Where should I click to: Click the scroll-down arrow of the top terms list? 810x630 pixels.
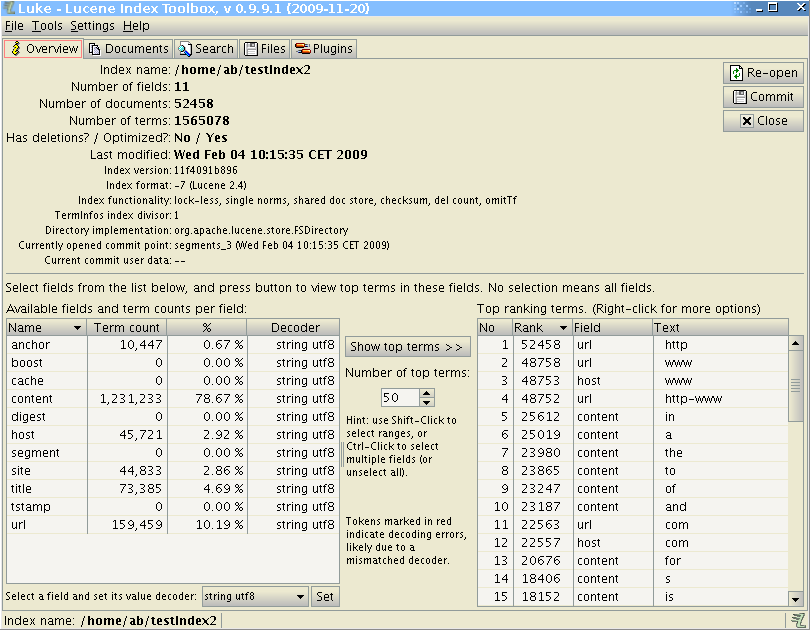coord(796,598)
